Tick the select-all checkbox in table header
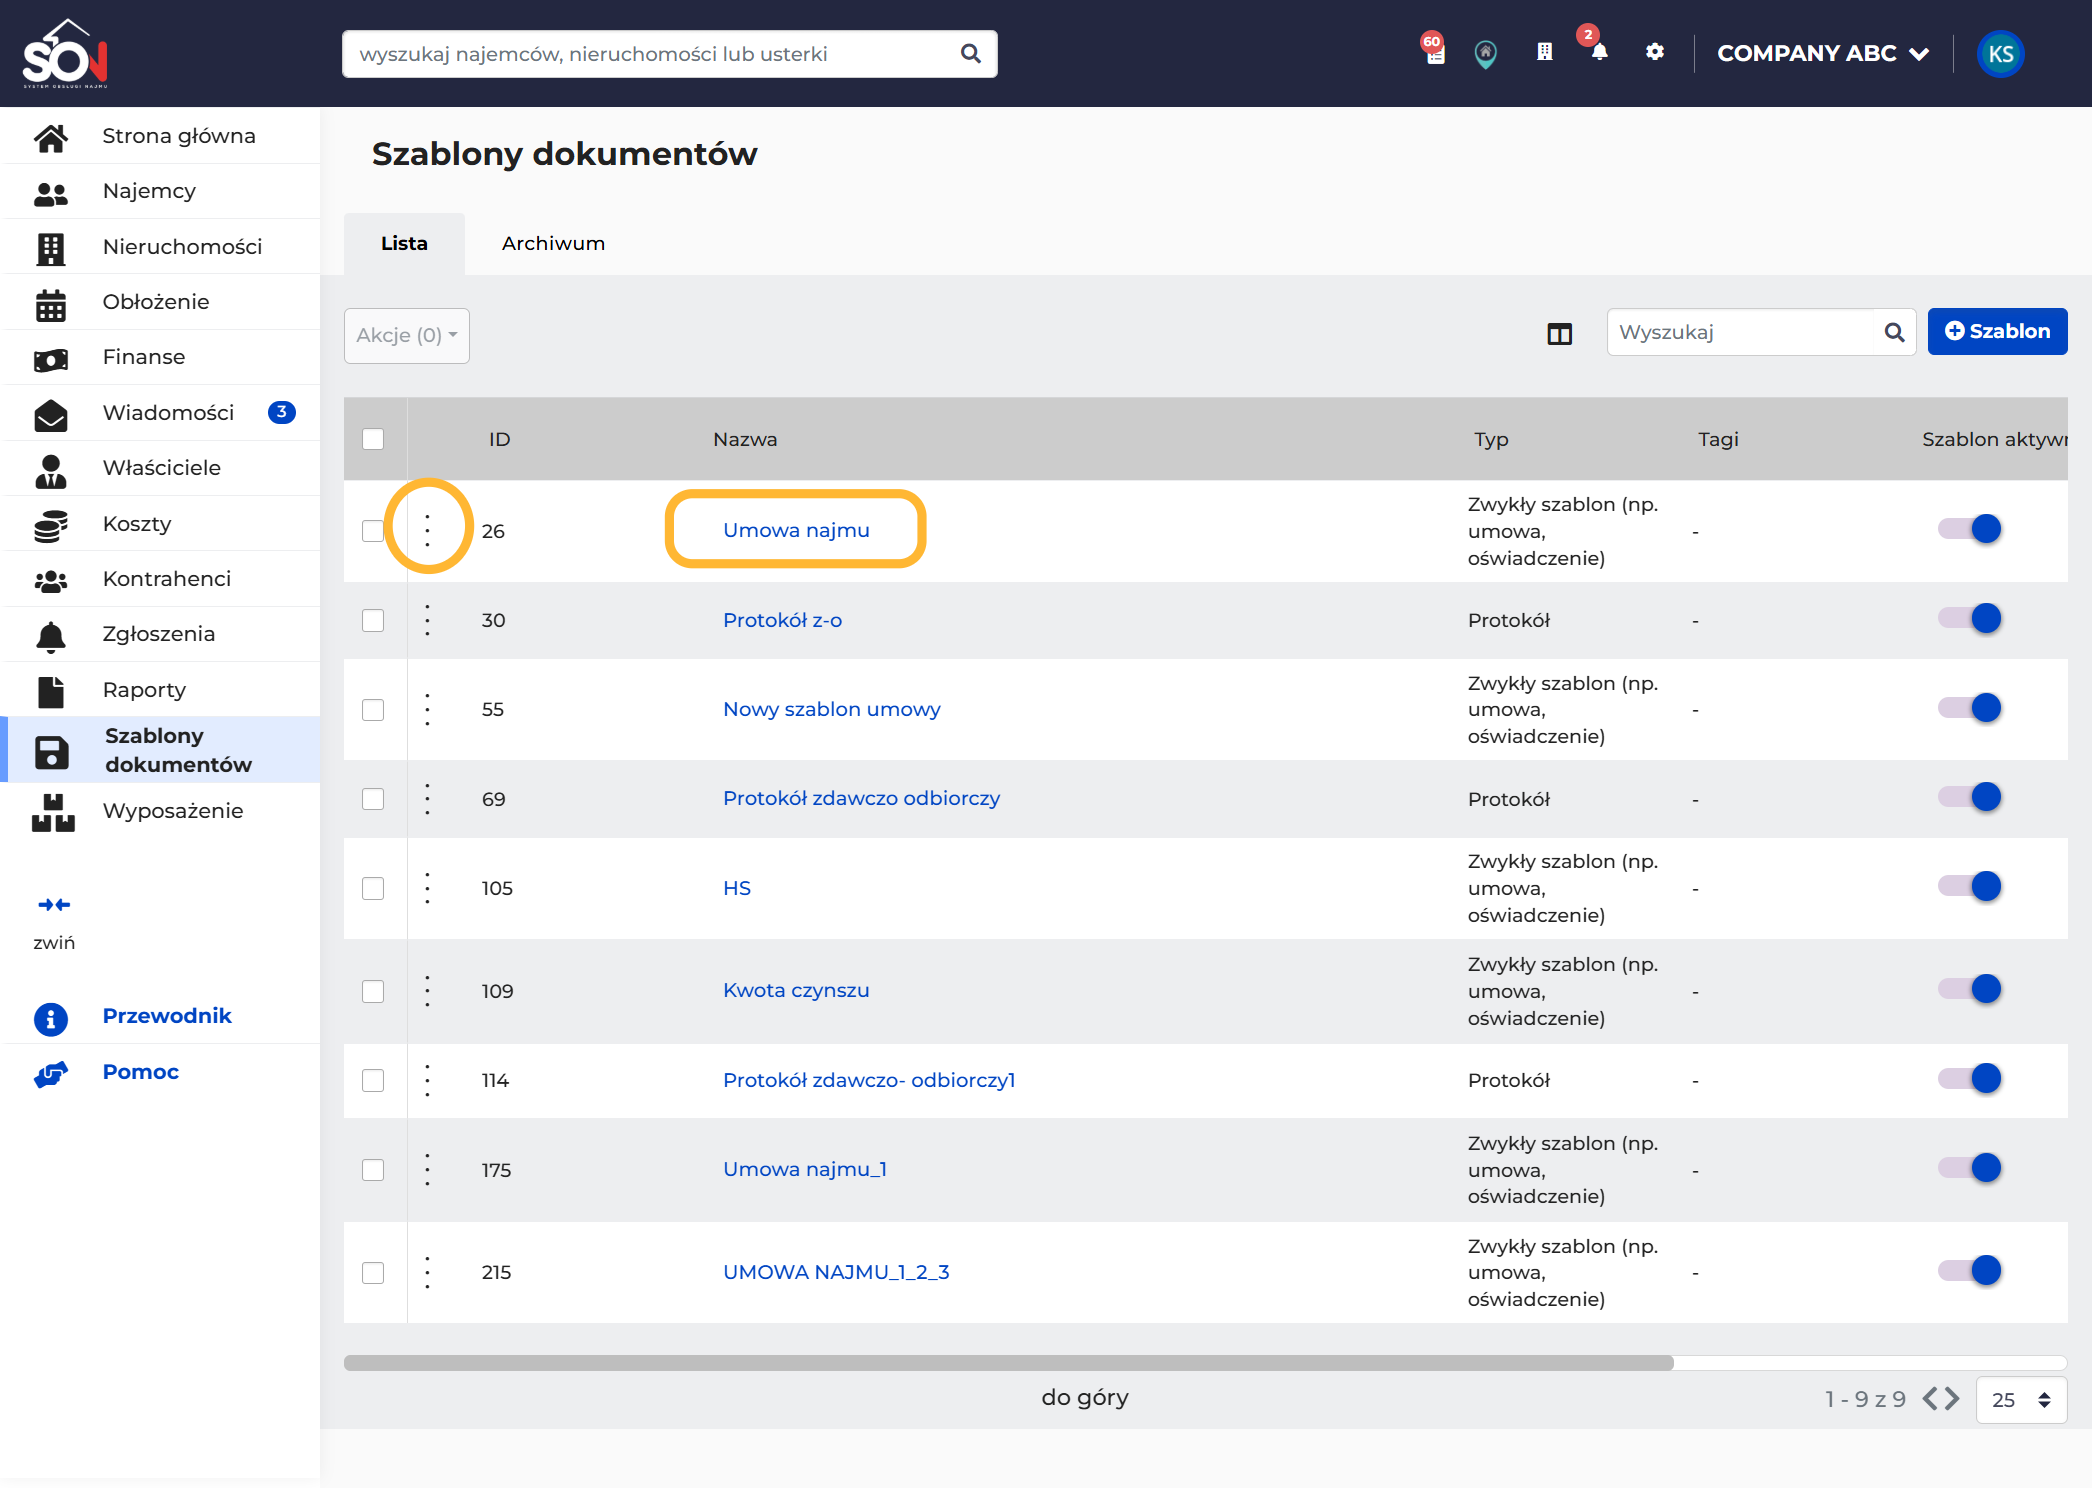 pyautogui.click(x=373, y=439)
